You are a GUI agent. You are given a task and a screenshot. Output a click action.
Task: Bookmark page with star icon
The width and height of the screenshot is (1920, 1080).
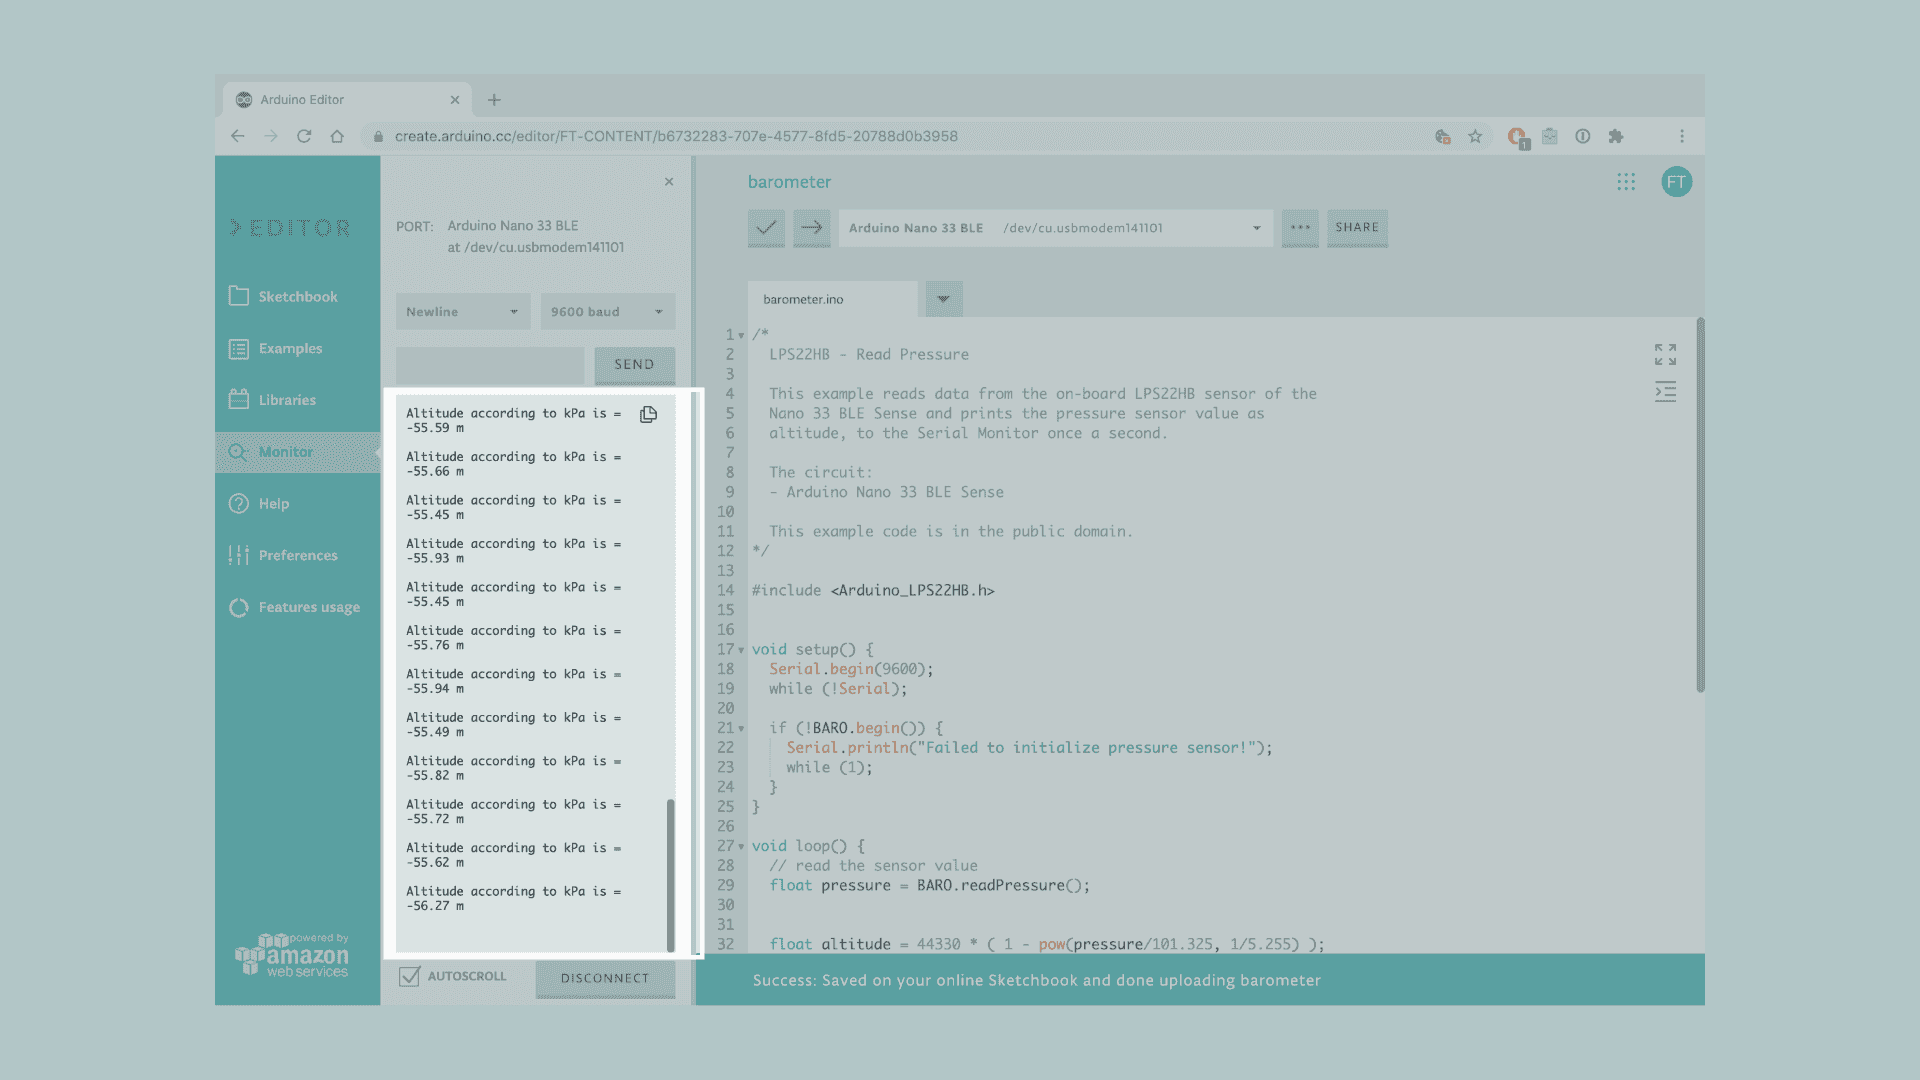click(x=1475, y=137)
